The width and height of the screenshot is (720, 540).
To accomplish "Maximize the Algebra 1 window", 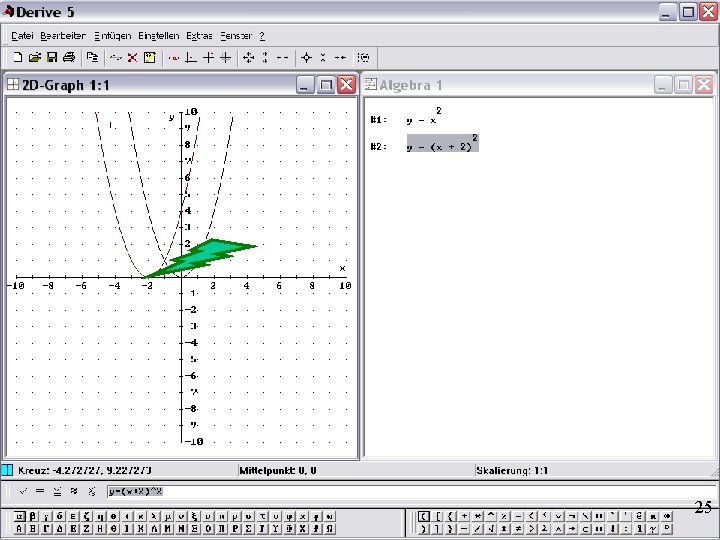I will 683,85.
